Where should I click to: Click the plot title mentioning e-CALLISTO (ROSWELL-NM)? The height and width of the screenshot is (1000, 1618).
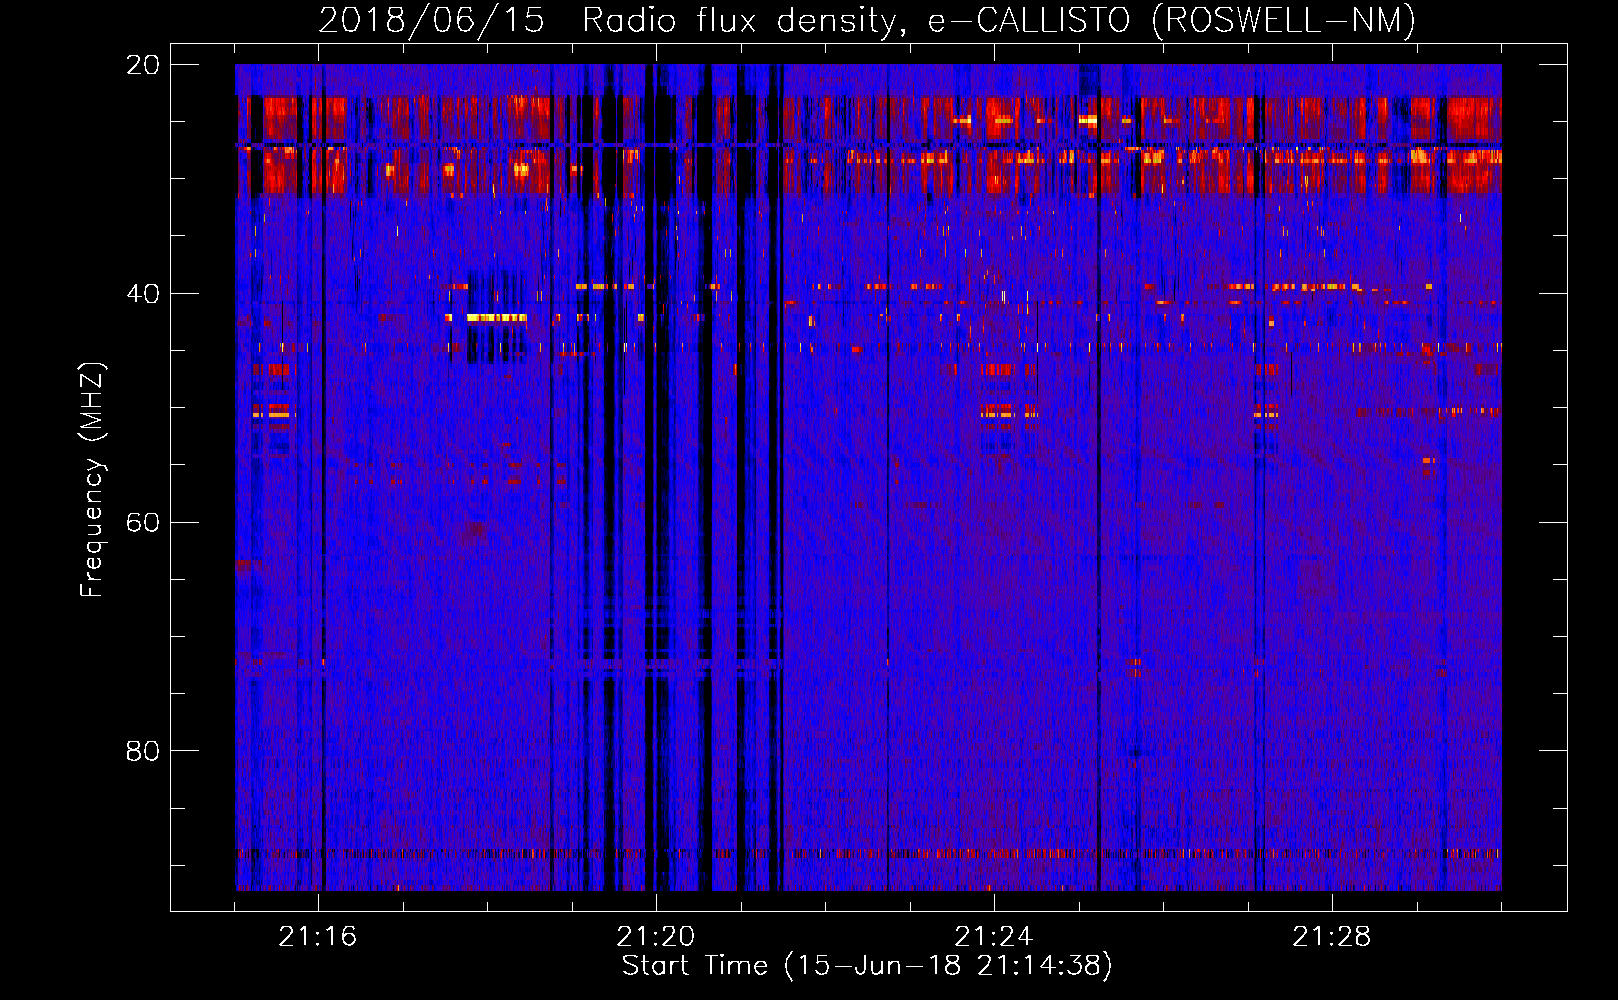(867, 20)
